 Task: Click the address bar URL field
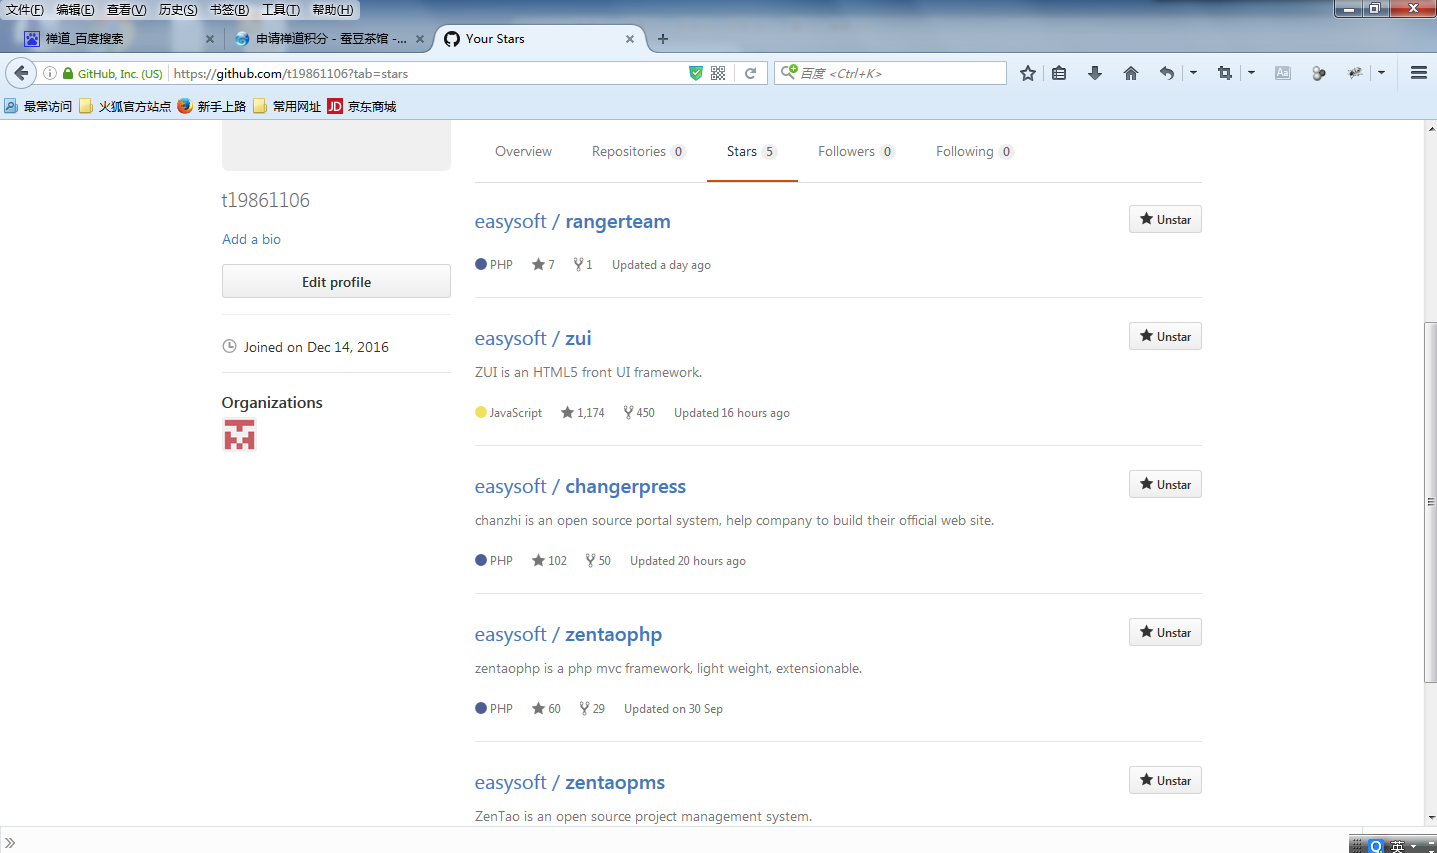[428, 73]
